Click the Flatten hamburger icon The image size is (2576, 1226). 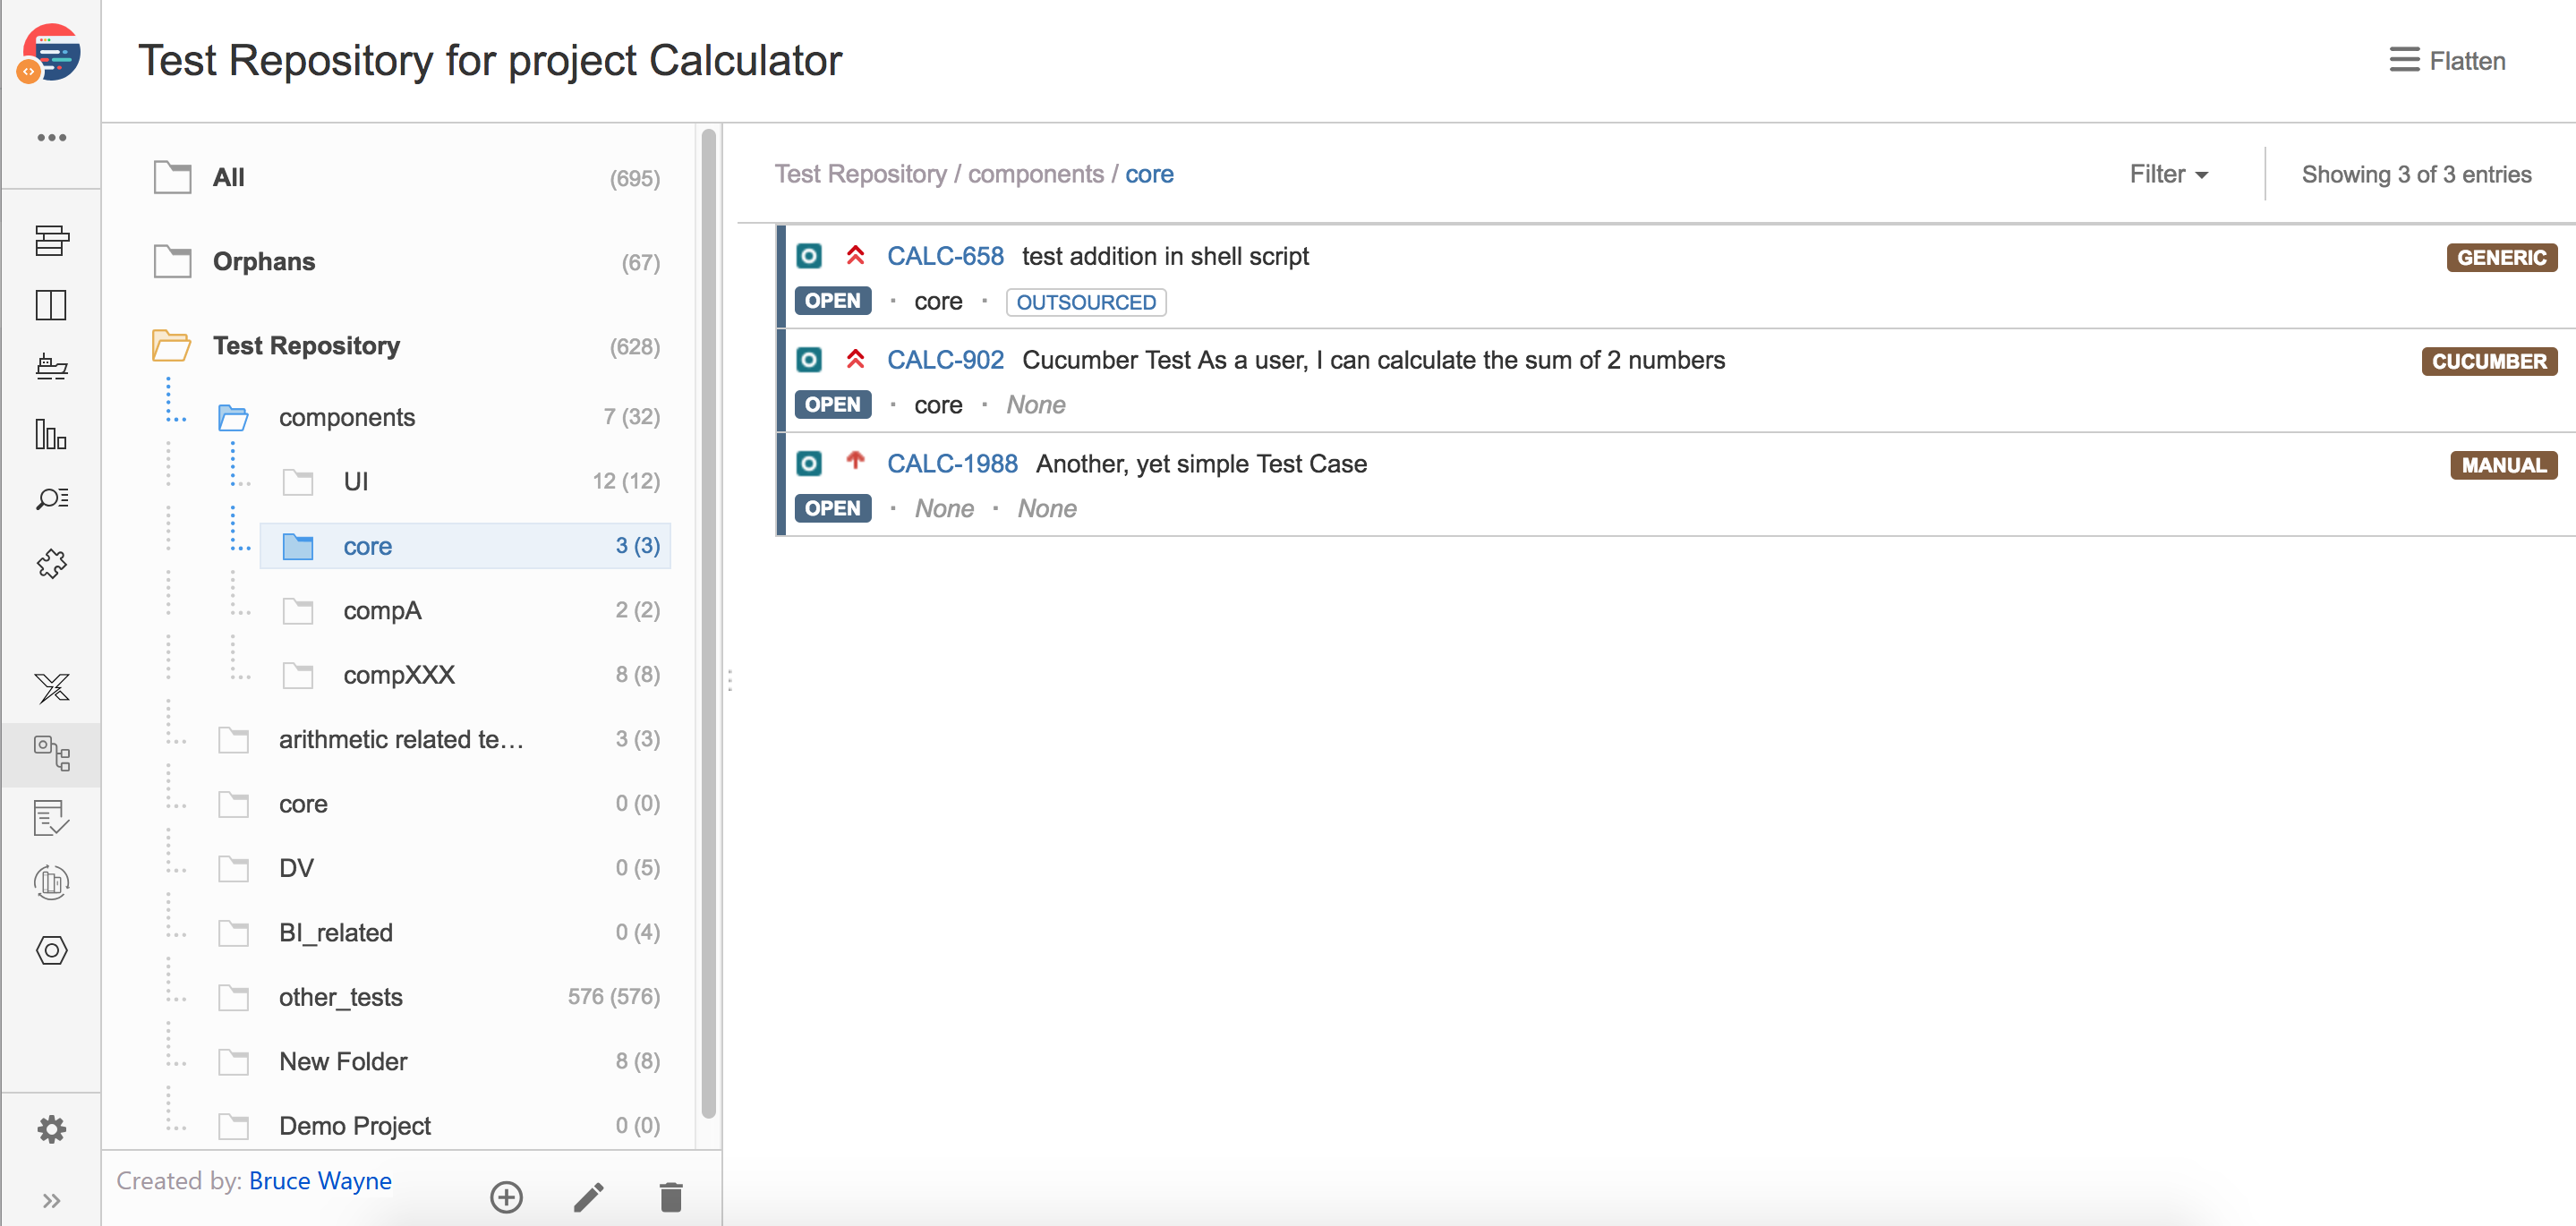(x=2405, y=60)
